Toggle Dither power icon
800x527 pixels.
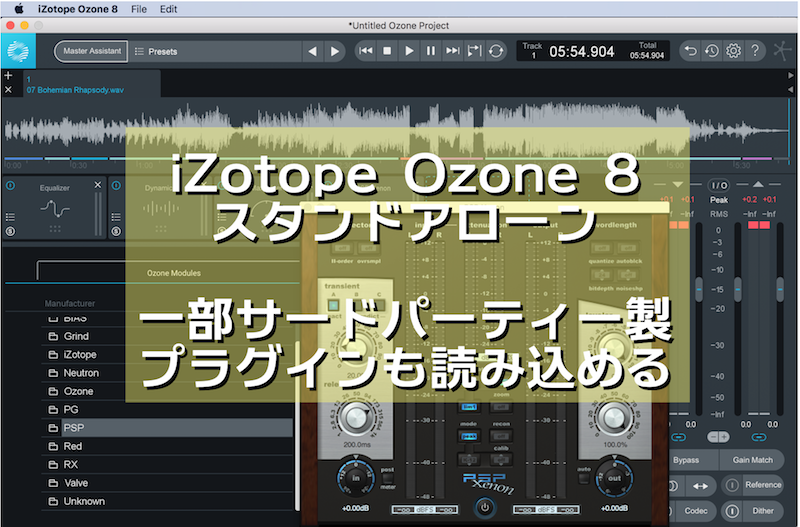[x=732, y=511]
